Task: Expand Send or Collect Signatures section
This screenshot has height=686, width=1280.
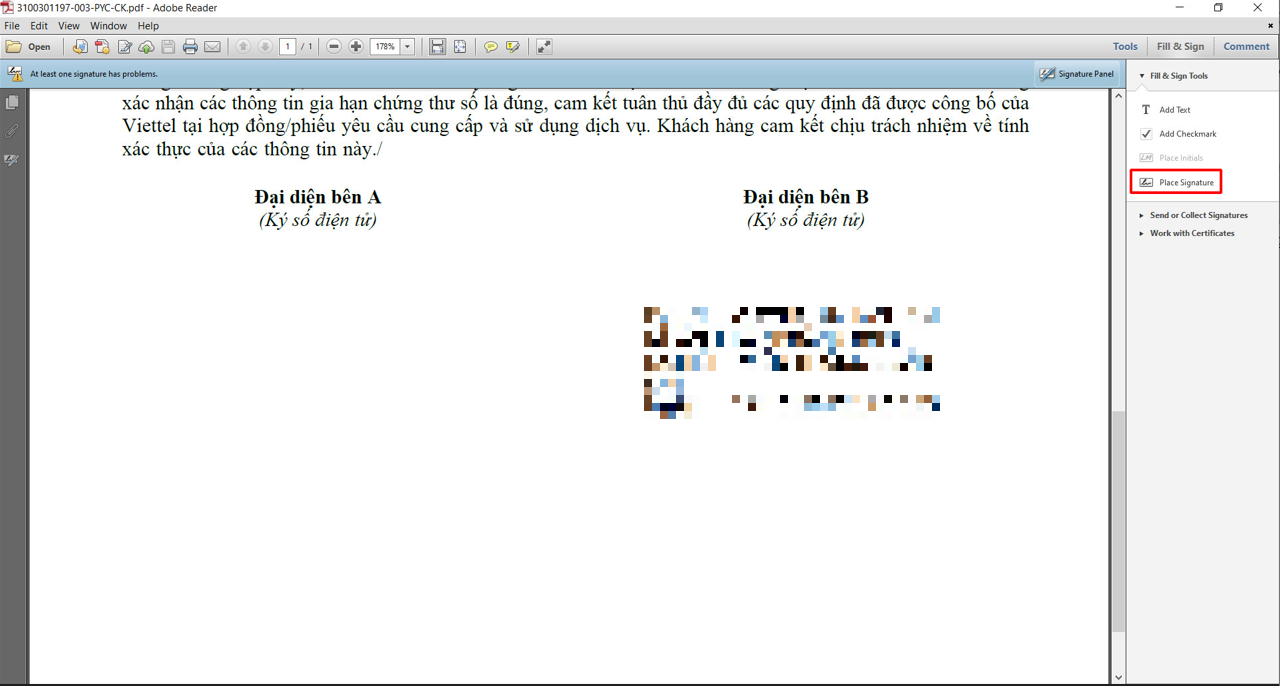Action: 1198,215
